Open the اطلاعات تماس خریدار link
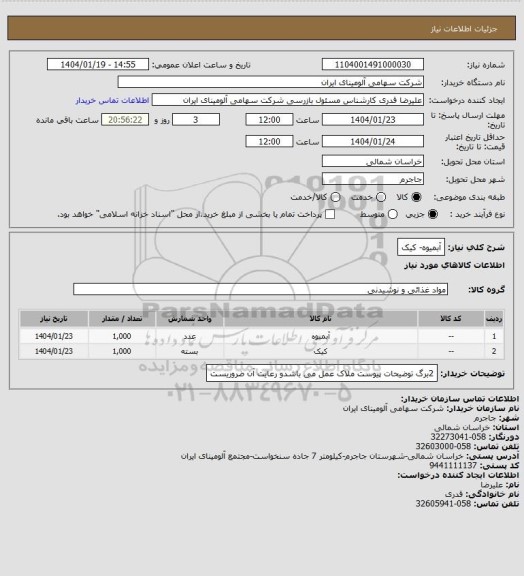524x576 pixels. pos(112,100)
